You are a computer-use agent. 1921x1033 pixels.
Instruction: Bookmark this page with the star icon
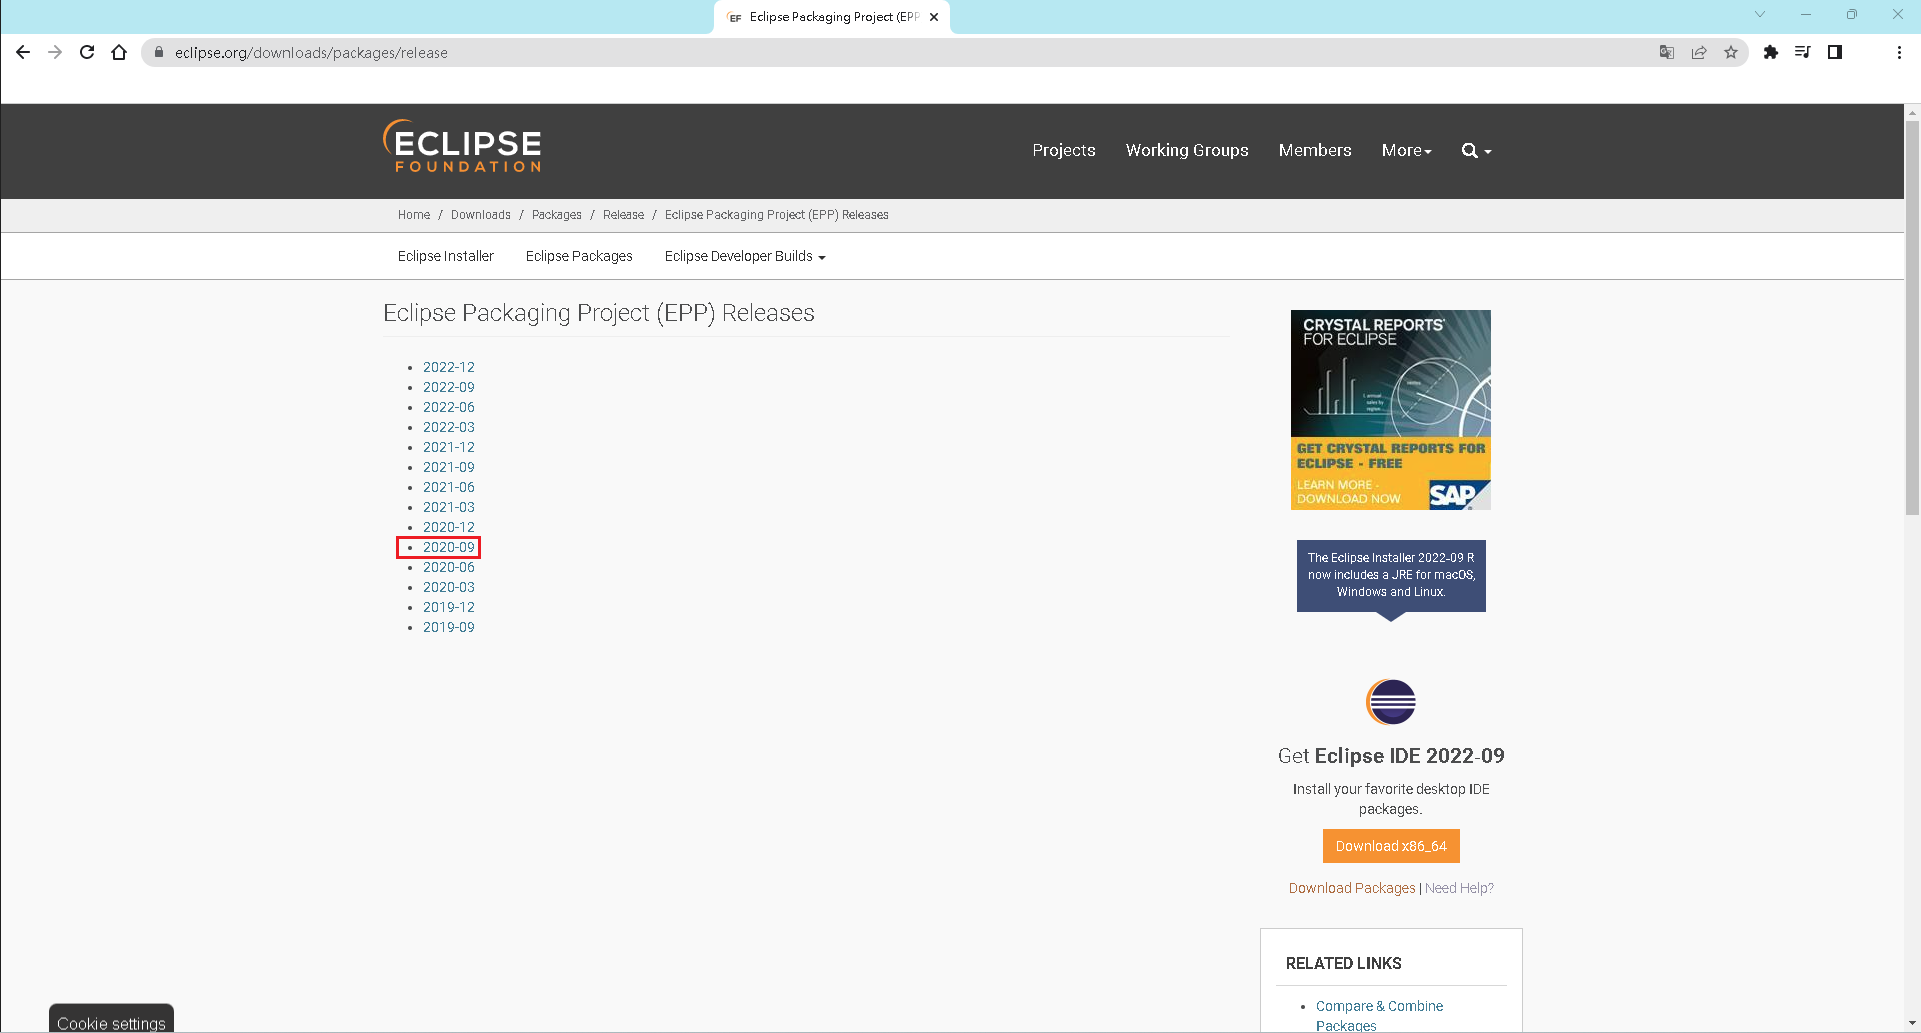click(1731, 52)
